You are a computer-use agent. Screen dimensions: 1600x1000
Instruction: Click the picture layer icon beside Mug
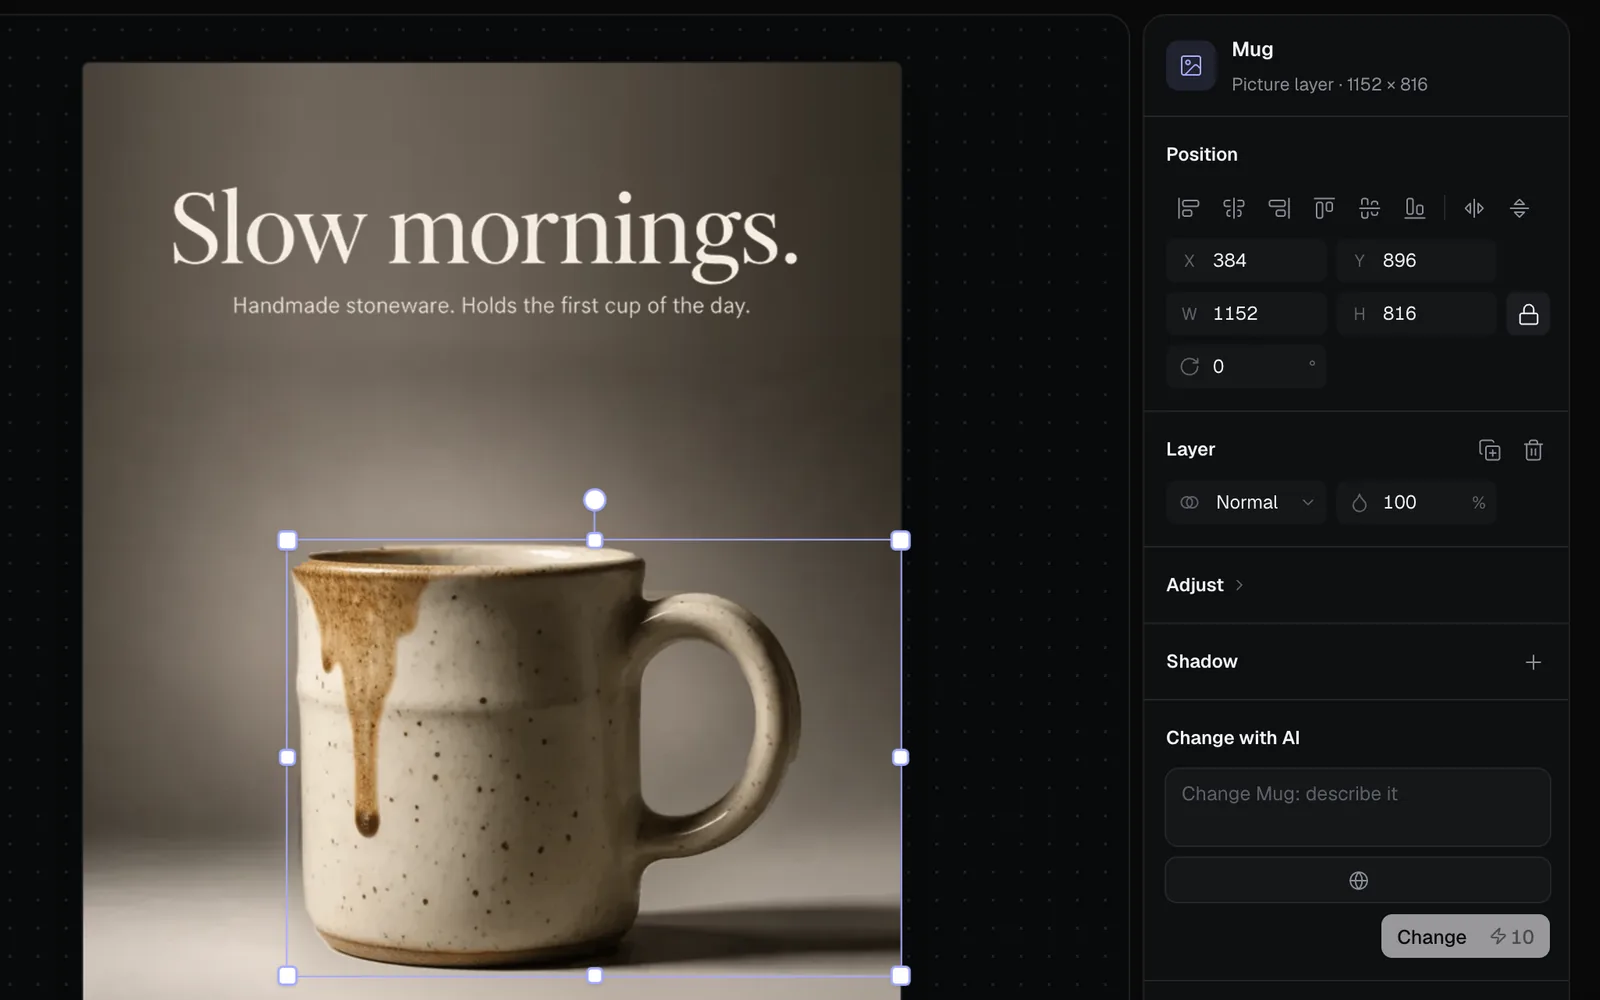[x=1191, y=66]
